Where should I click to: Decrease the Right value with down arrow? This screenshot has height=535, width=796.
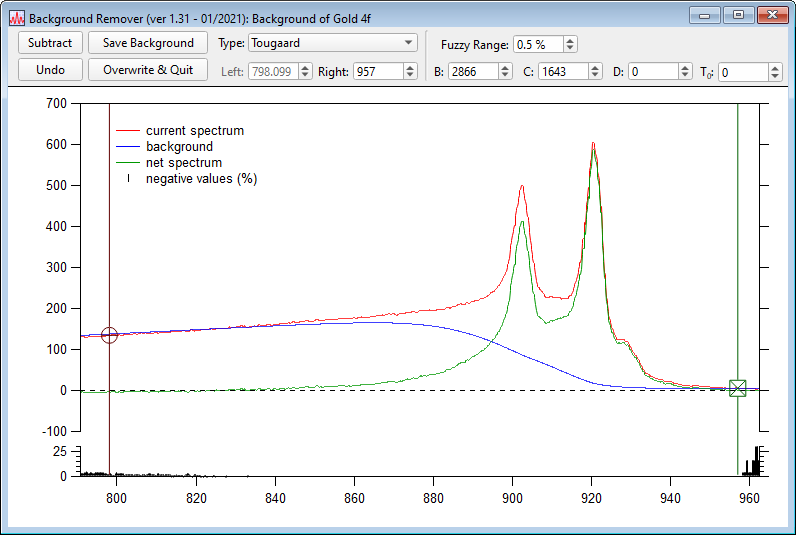point(410,76)
